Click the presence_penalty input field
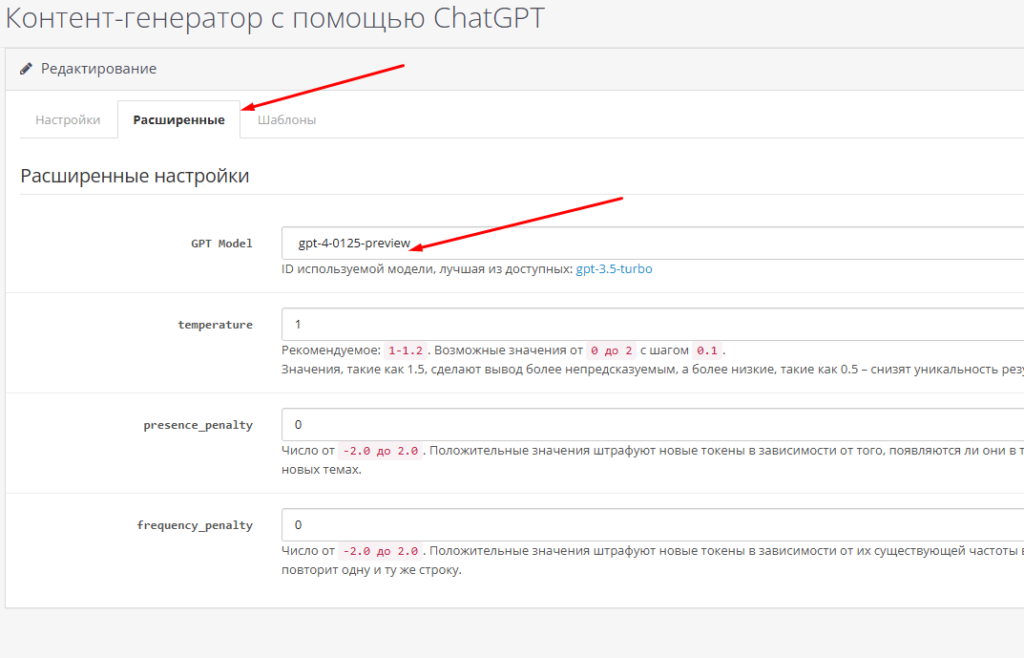 click(650, 424)
